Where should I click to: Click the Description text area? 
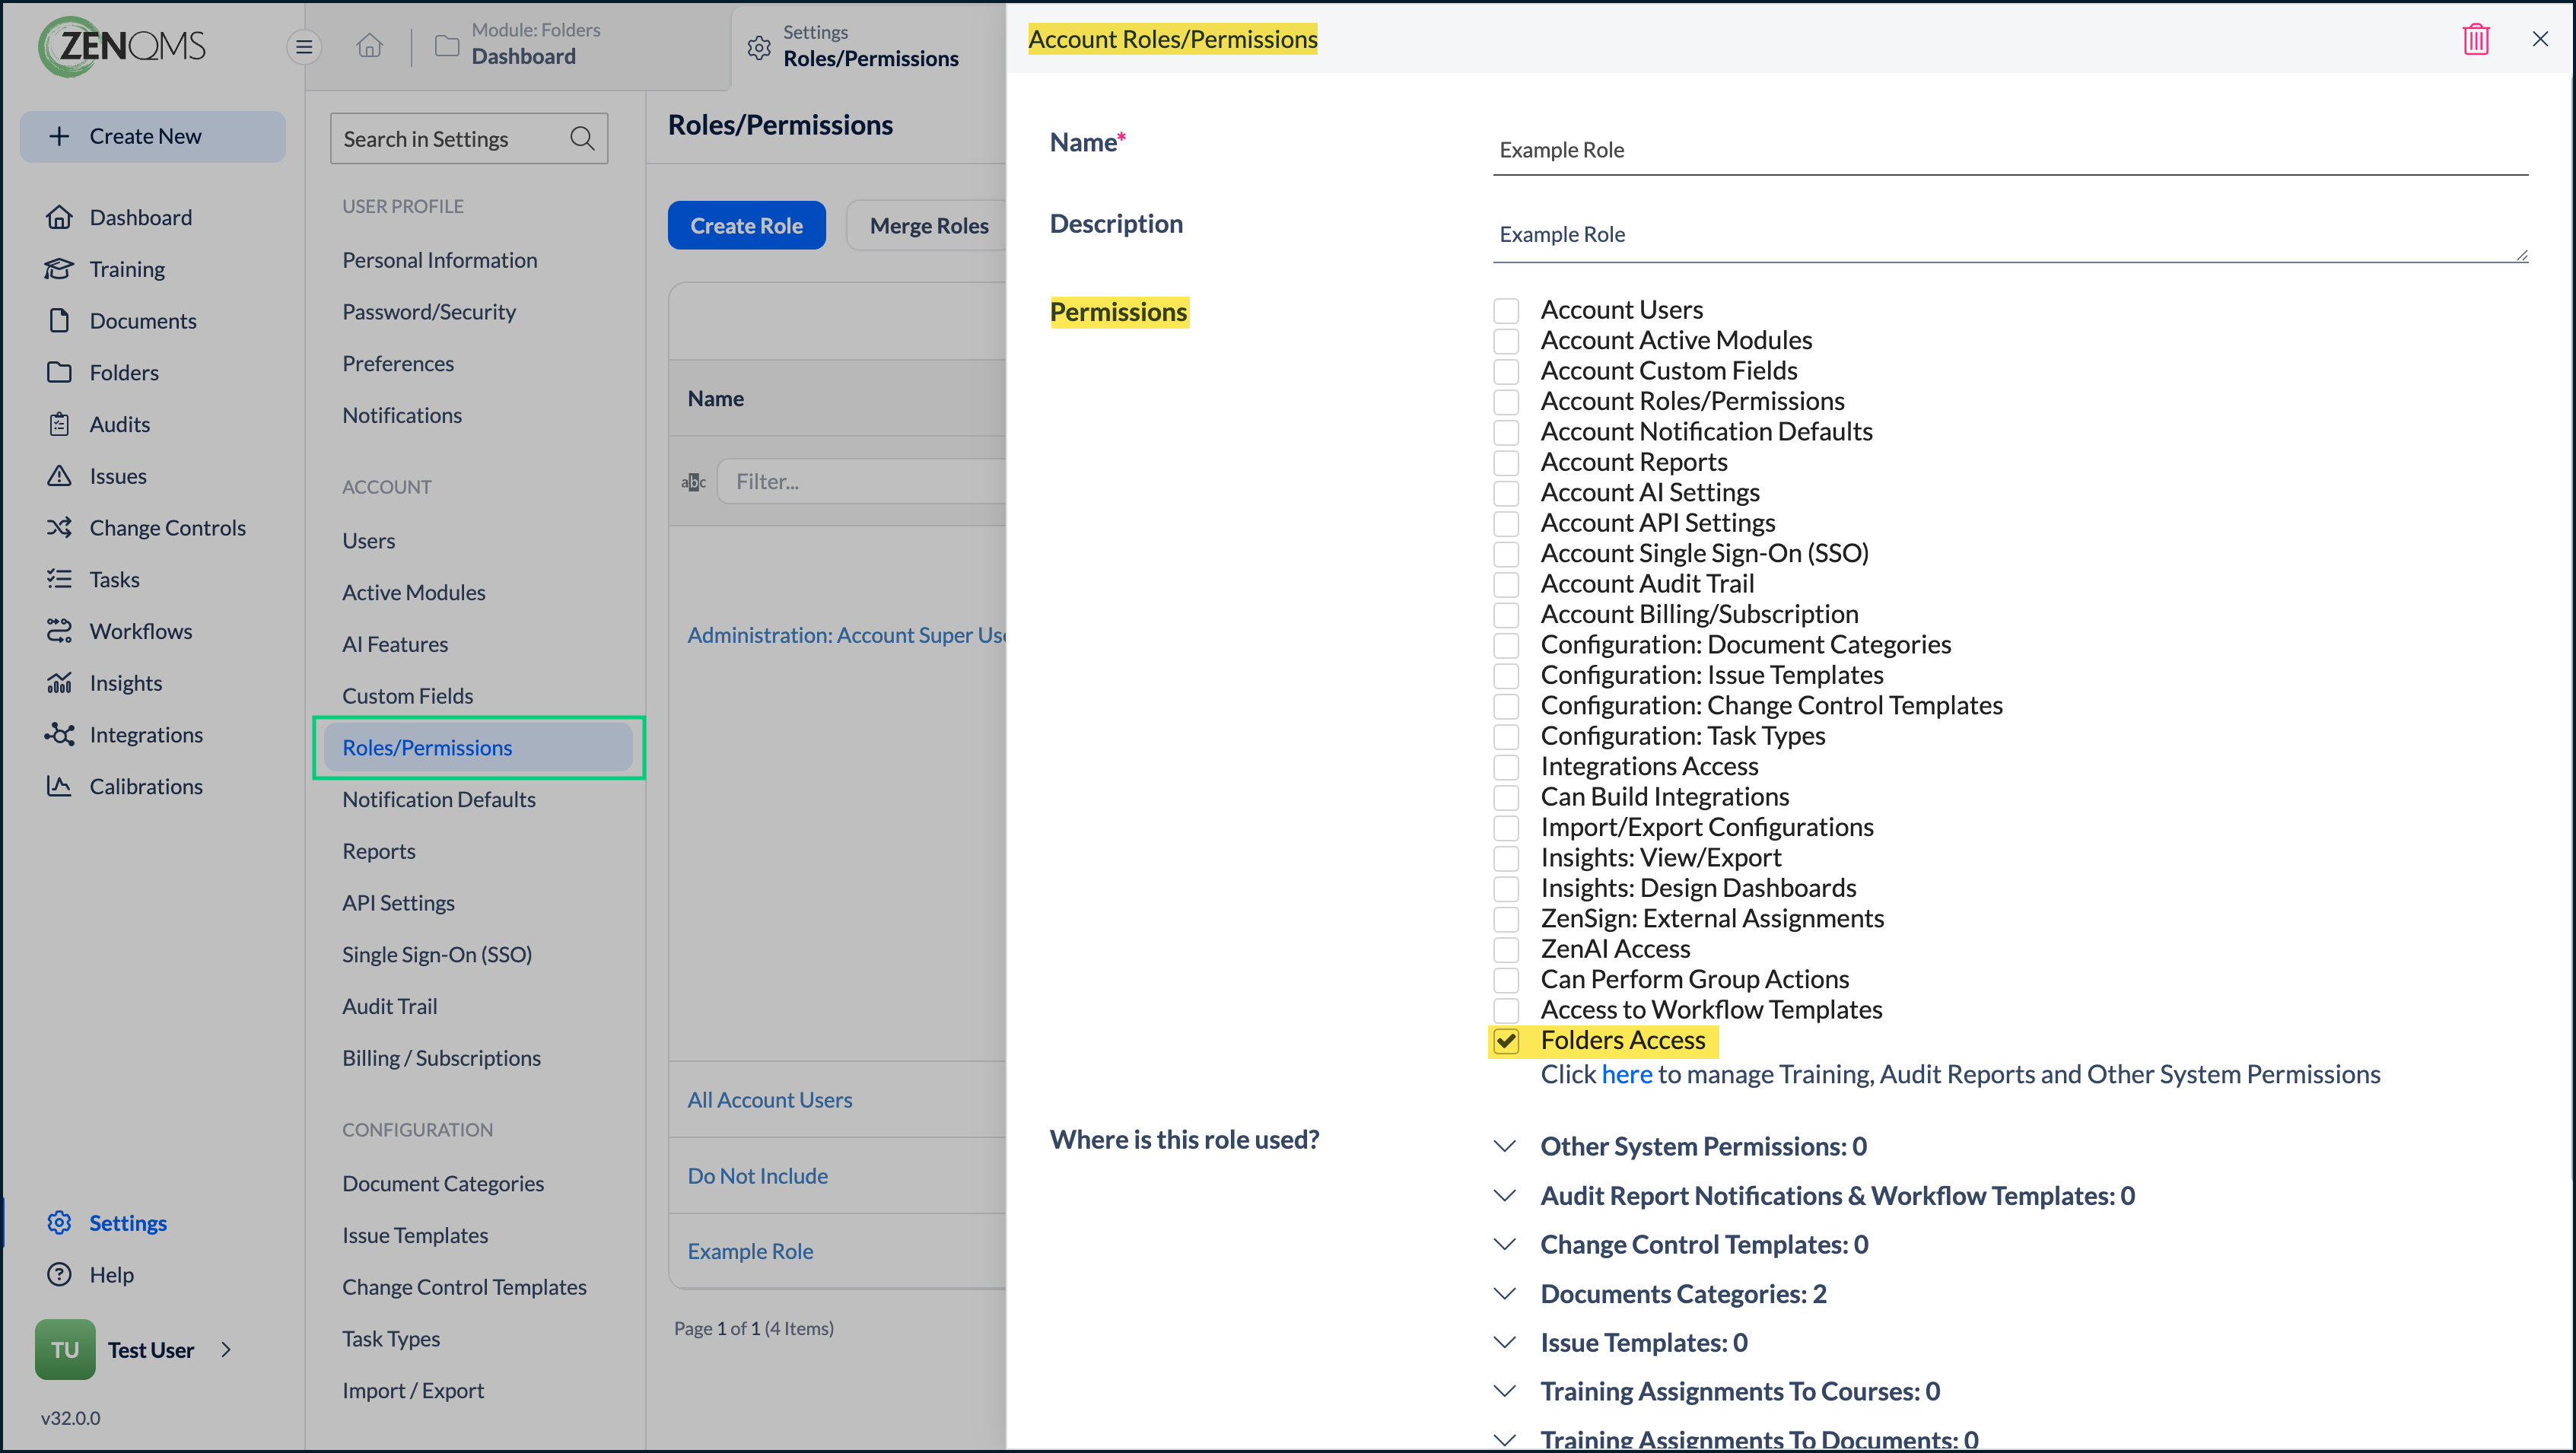coord(2010,235)
